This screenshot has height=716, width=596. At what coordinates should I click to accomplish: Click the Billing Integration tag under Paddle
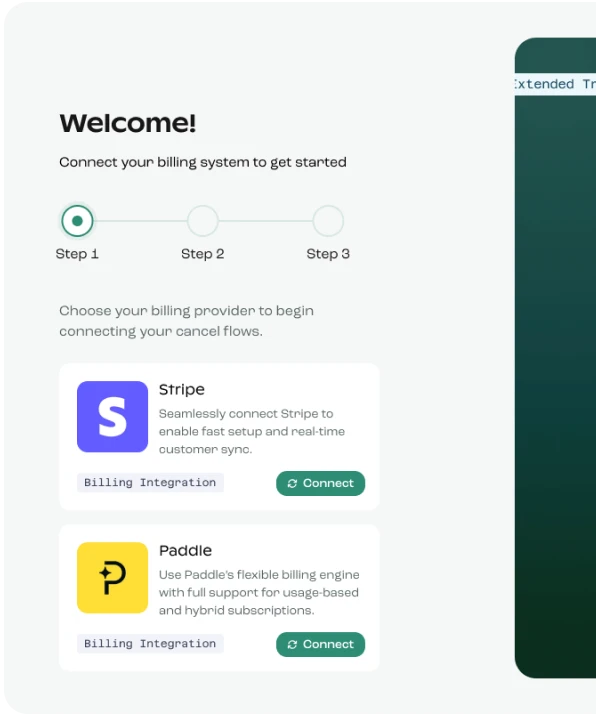[x=150, y=644]
